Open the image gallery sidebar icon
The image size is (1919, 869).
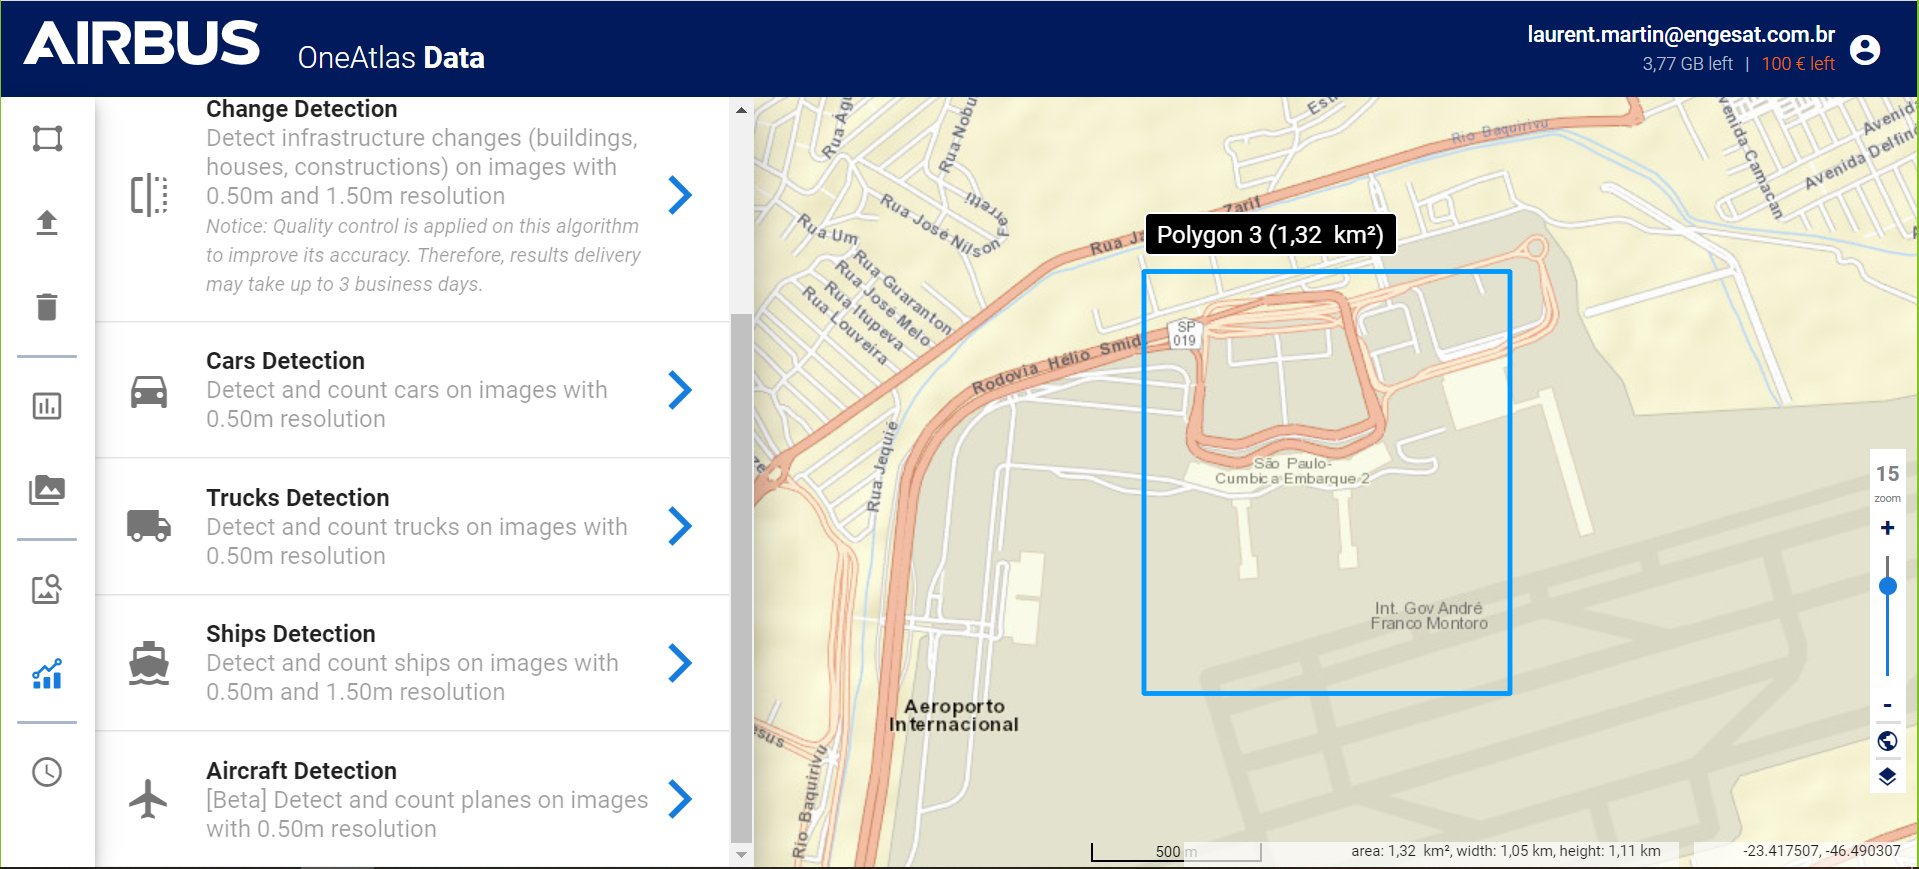[x=47, y=490]
